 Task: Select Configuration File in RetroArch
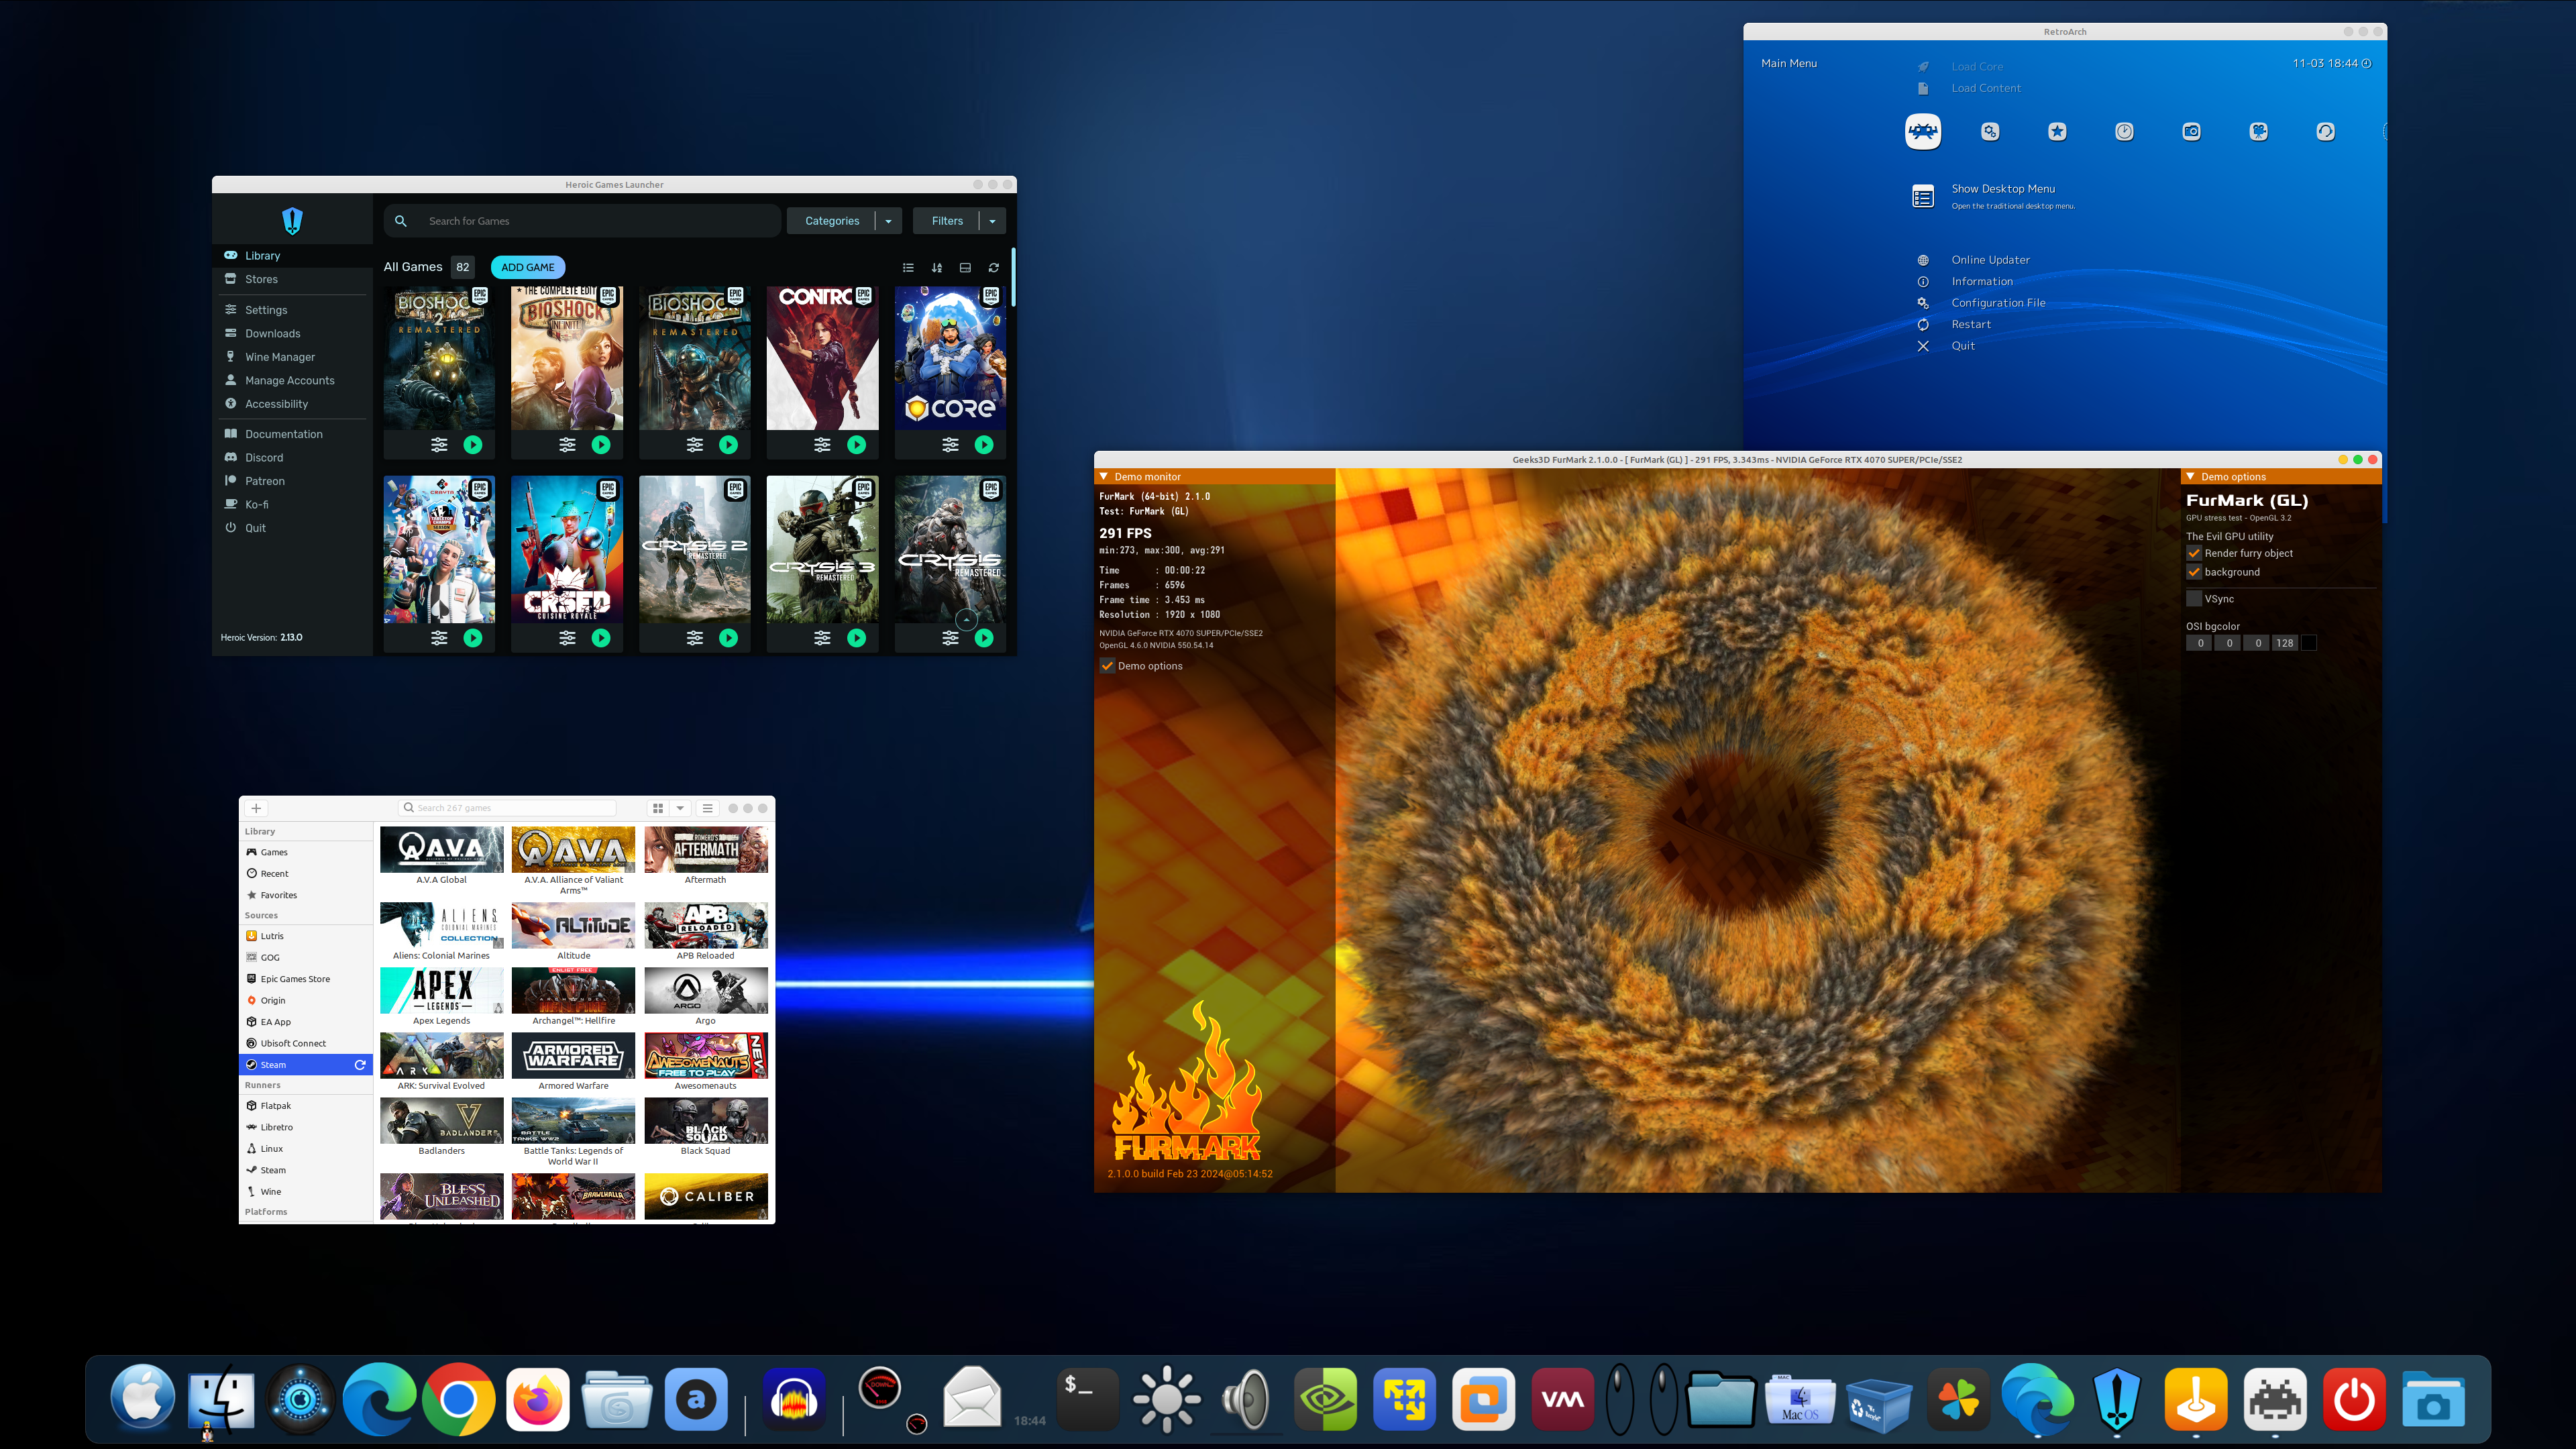pyautogui.click(x=1998, y=303)
